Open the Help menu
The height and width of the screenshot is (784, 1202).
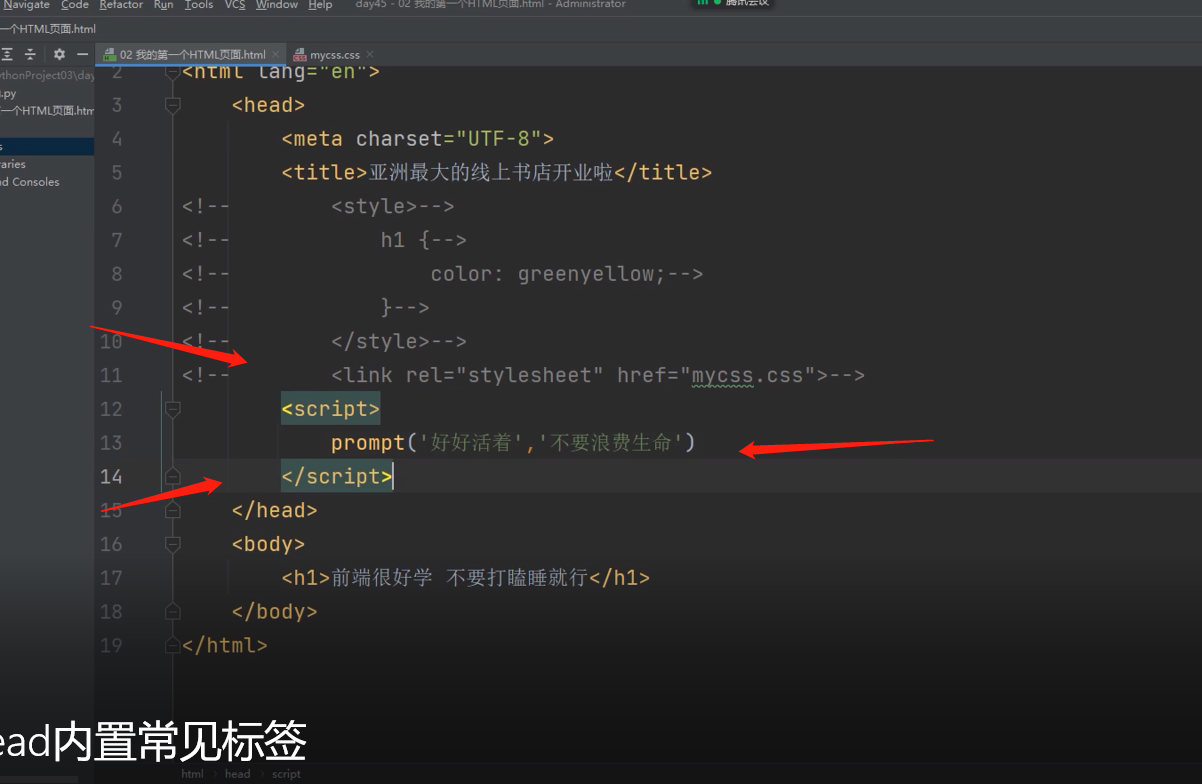(x=320, y=5)
